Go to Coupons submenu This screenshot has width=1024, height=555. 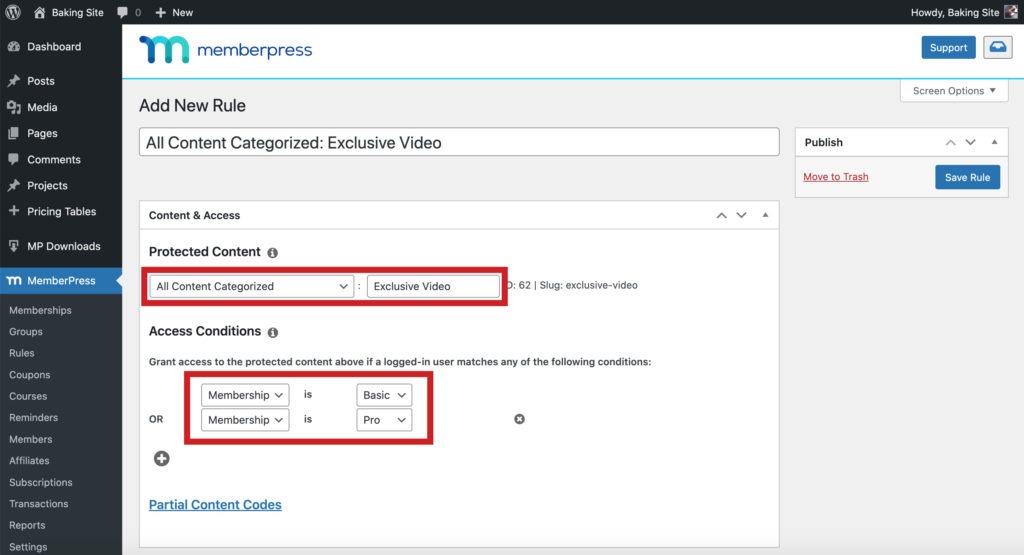(29, 375)
